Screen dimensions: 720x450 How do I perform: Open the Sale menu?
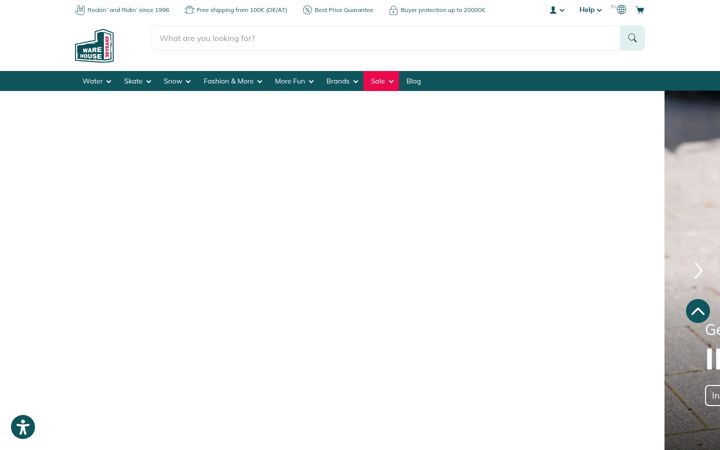pyautogui.click(x=381, y=81)
